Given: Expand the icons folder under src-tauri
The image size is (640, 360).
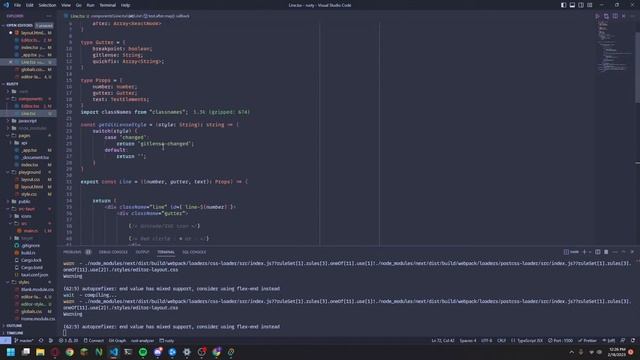Looking at the screenshot, I should pyautogui.click(x=26, y=216).
